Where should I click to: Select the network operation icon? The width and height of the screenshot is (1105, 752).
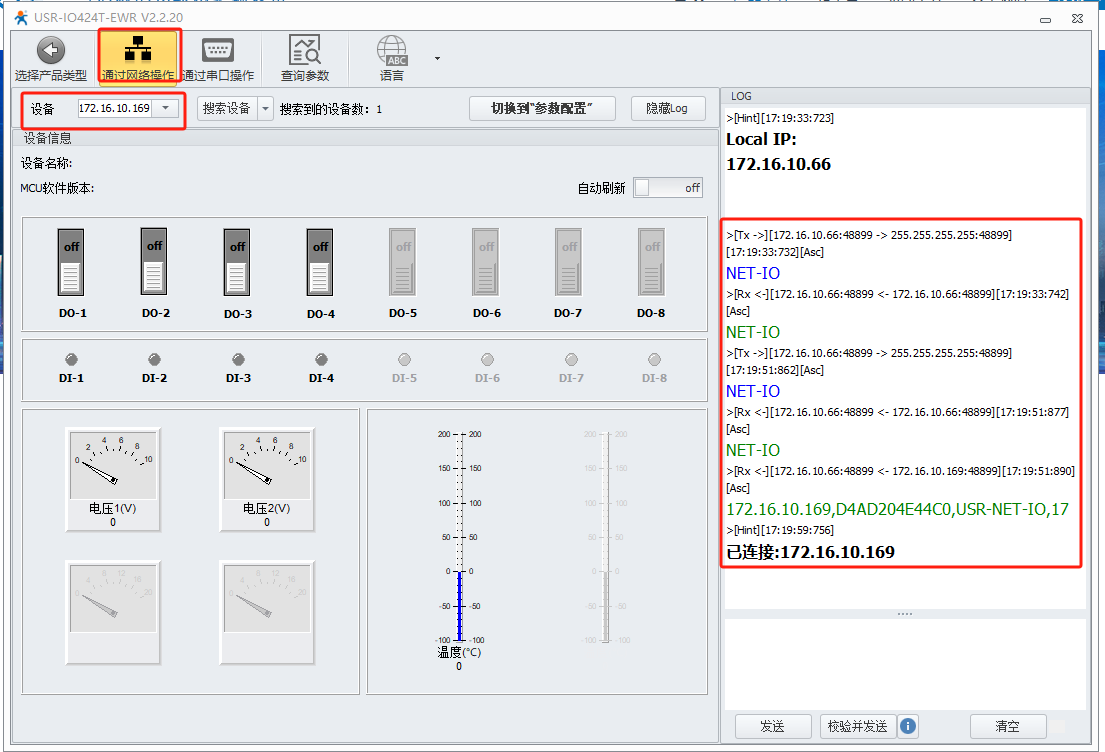click(x=138, y=52)
